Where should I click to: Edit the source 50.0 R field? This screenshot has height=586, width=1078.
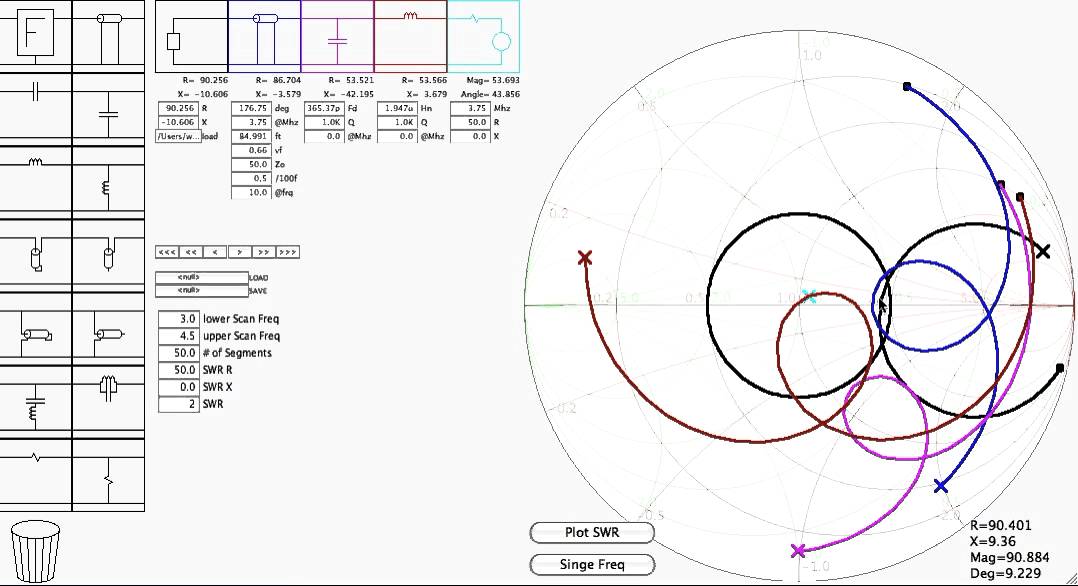[x=471, y=122]
